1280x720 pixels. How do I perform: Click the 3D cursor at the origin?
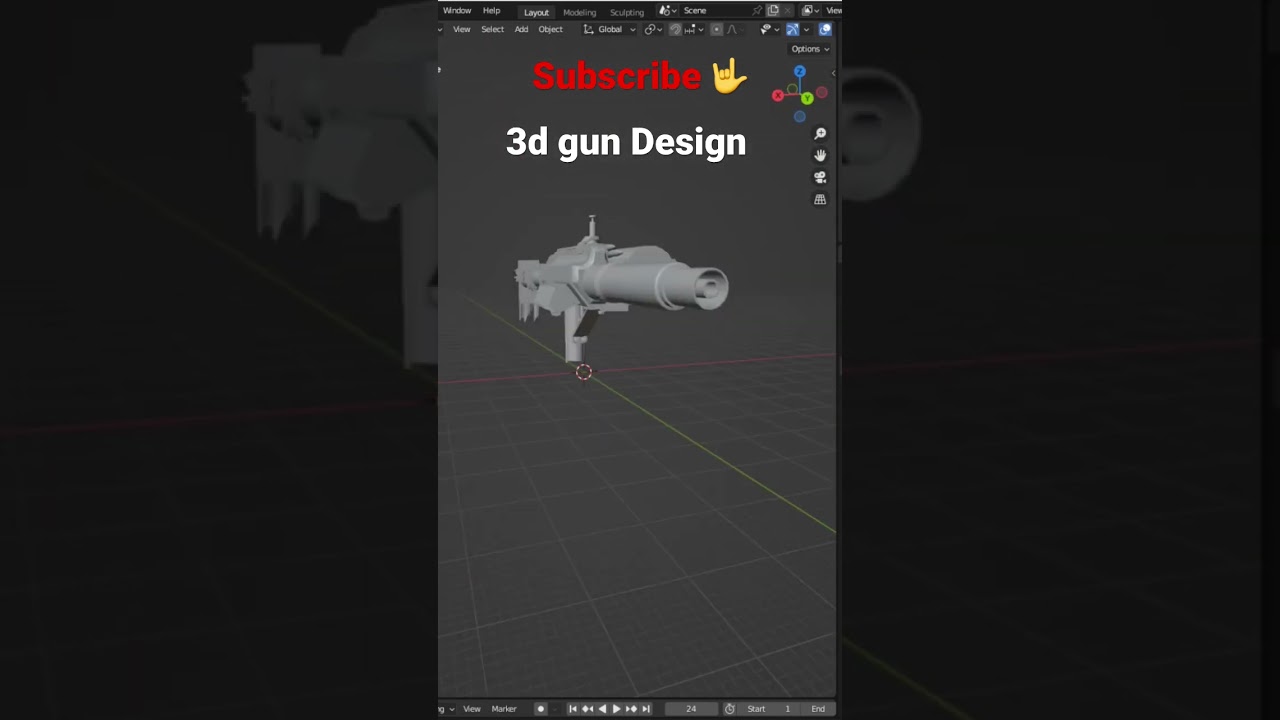pyautogui.click(x=584, y=372)
